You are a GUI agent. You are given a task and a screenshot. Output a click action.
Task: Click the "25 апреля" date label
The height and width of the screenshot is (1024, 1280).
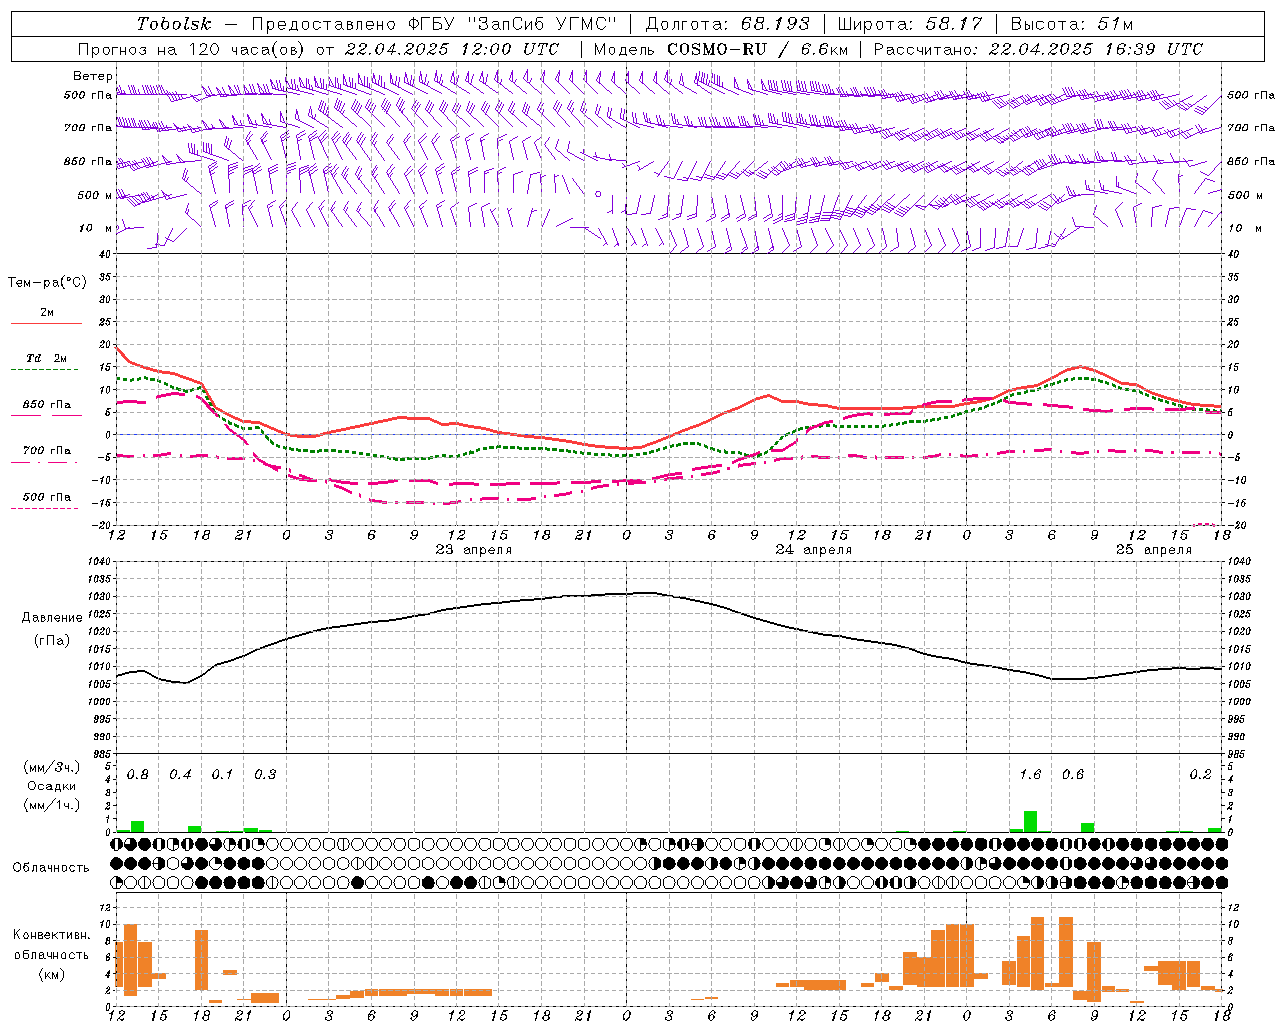click(x=1154, y=550)
